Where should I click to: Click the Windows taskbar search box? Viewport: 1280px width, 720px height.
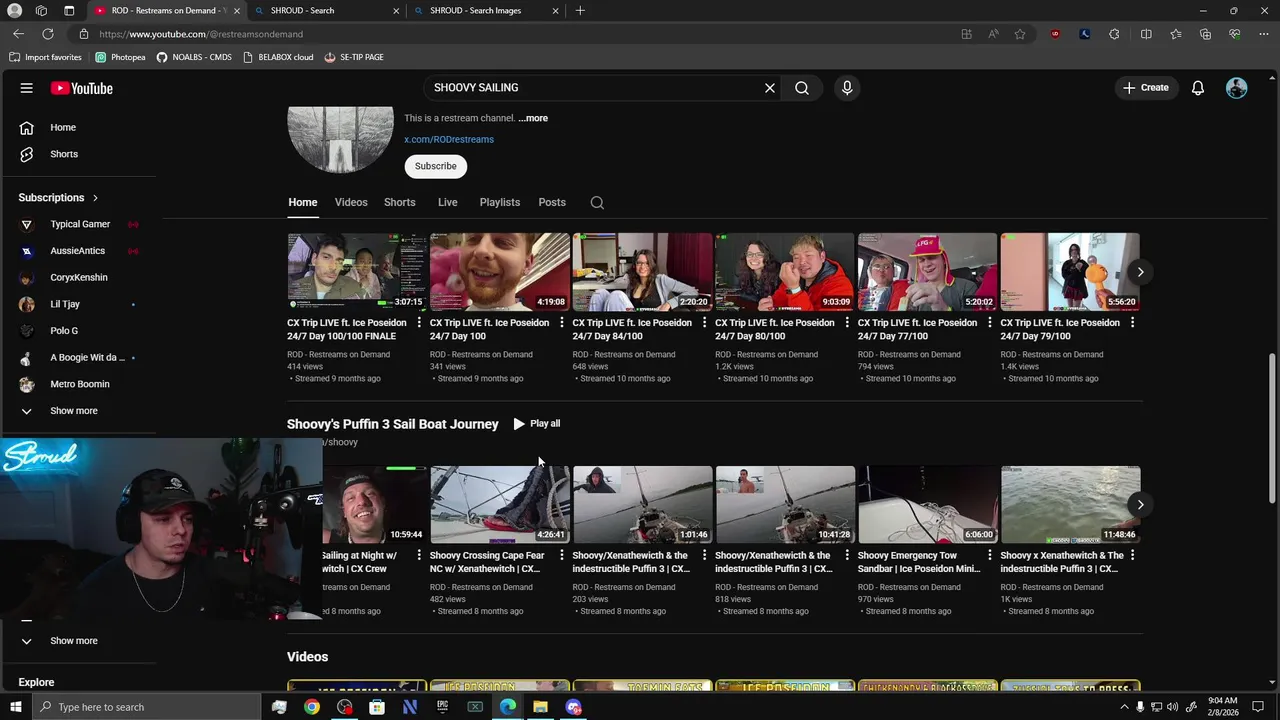(145, 707)
